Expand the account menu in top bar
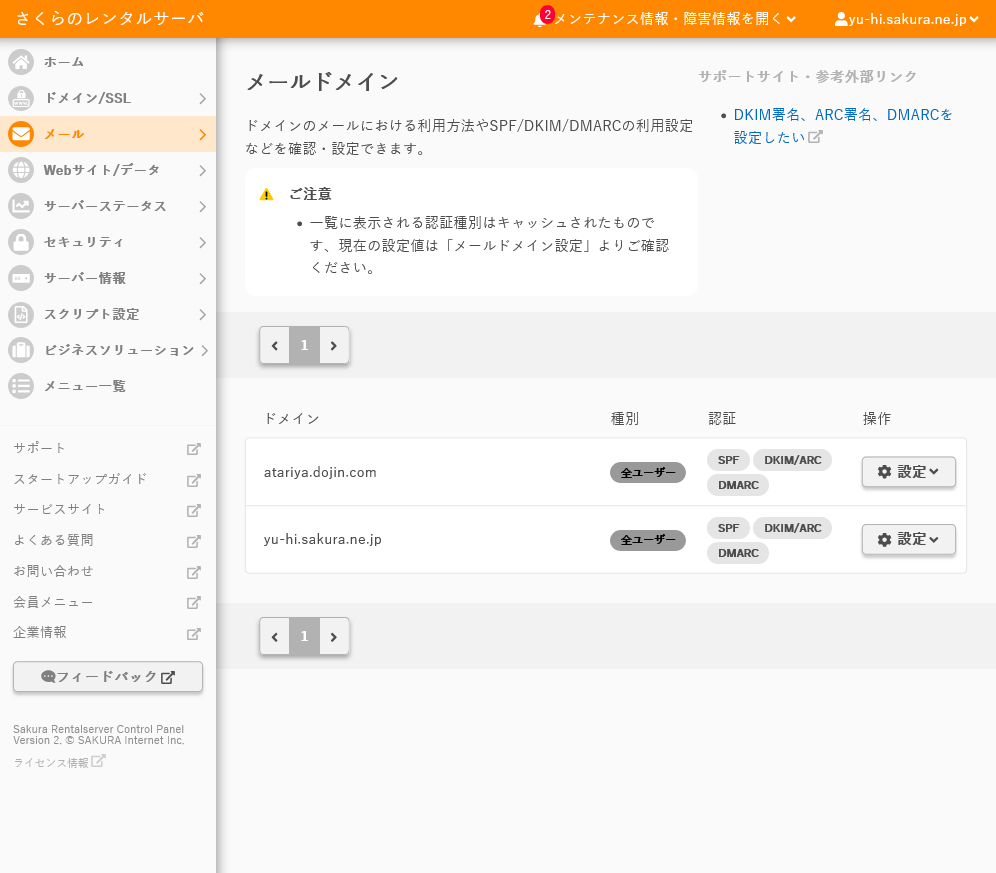The height and width of the screenshot is (873, 996). pos(906,19)
